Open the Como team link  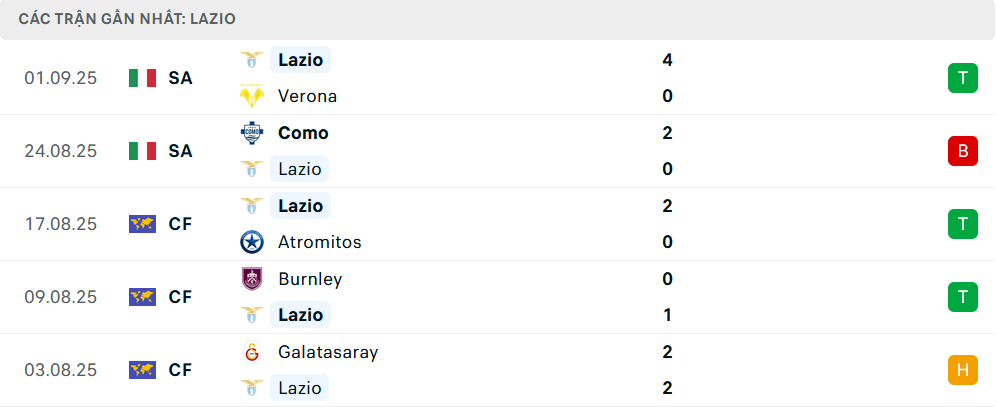303,133
